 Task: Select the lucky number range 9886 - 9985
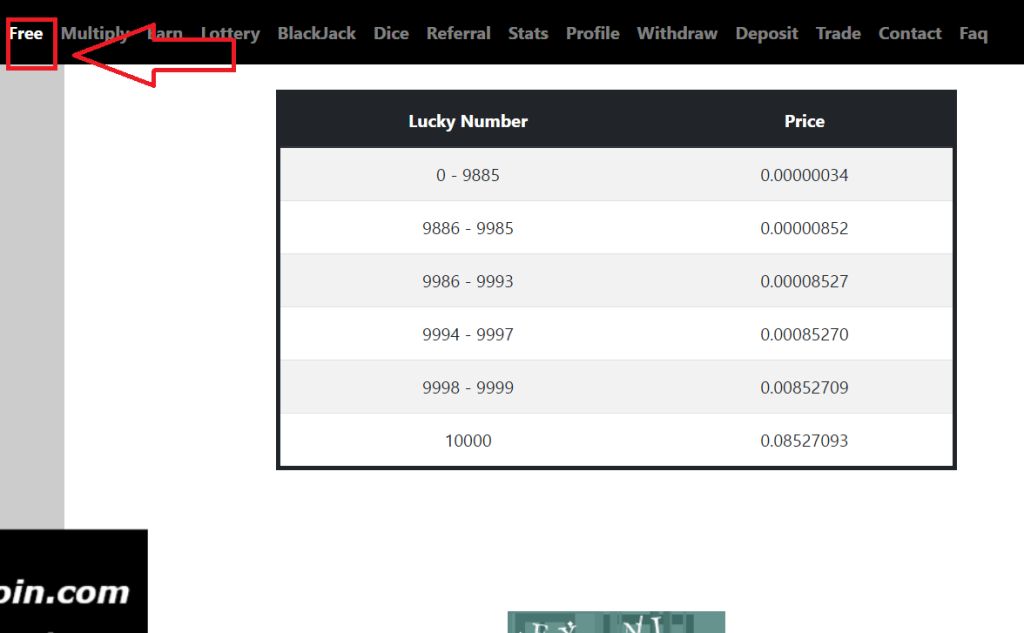pyautogui.click(x=468, y=228)
